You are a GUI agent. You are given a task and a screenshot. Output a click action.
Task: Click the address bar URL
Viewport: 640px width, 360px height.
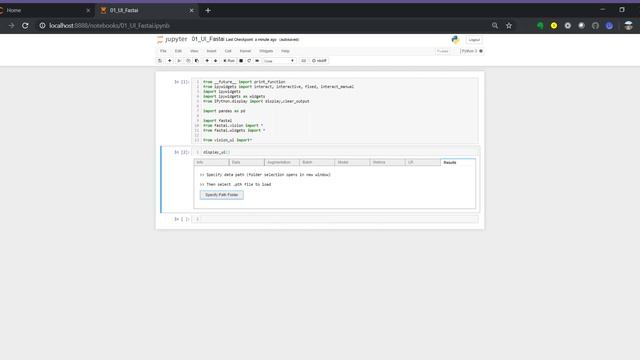(109, 25)
